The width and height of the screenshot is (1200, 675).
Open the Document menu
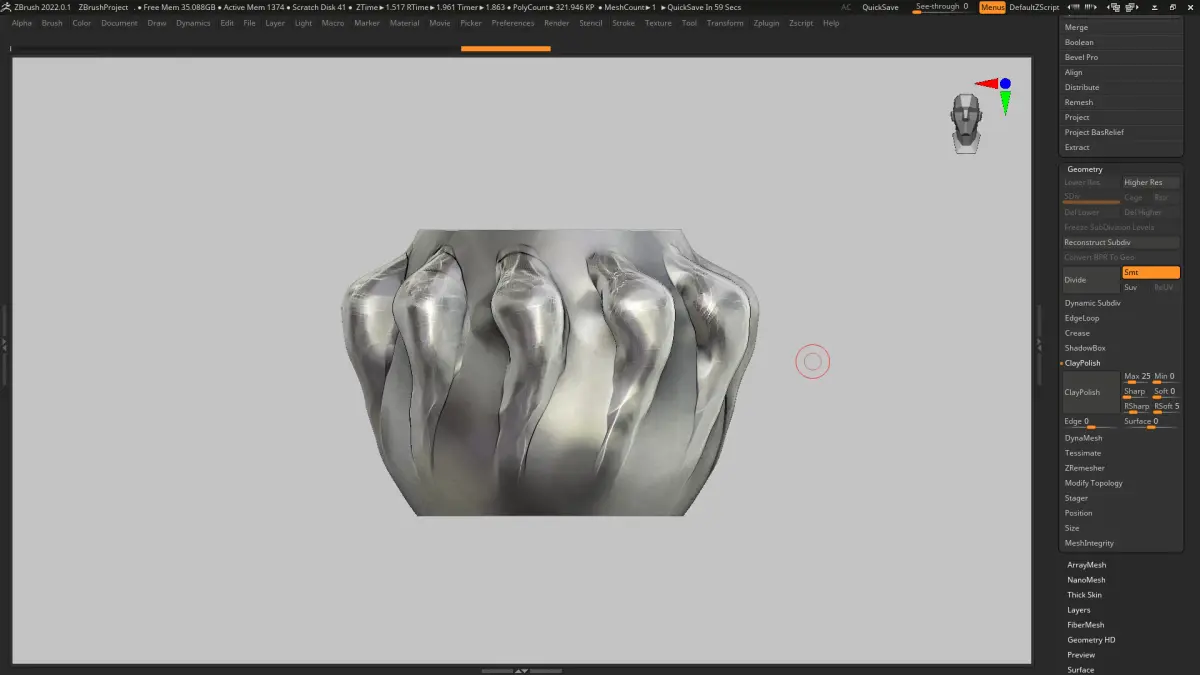pyautogui.click(x=119, y=23)
